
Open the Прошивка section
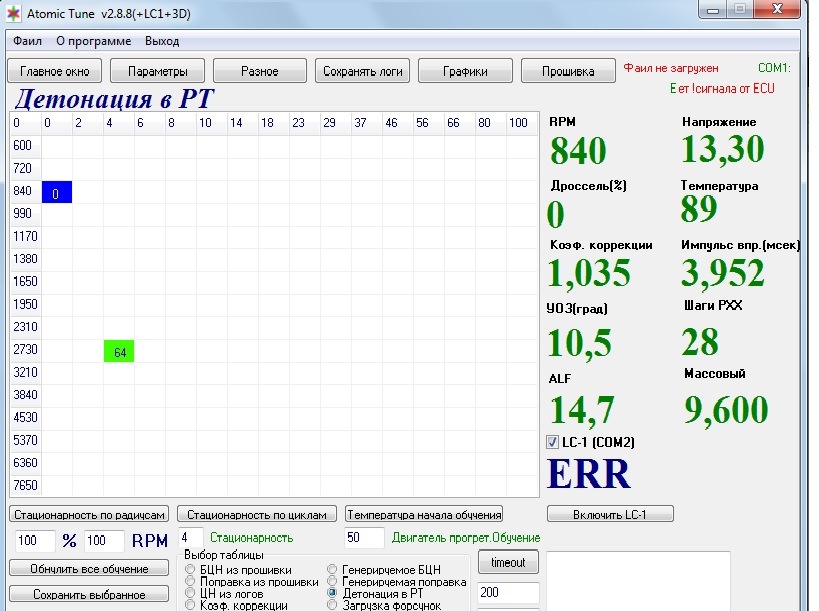(x=568, y=71)
